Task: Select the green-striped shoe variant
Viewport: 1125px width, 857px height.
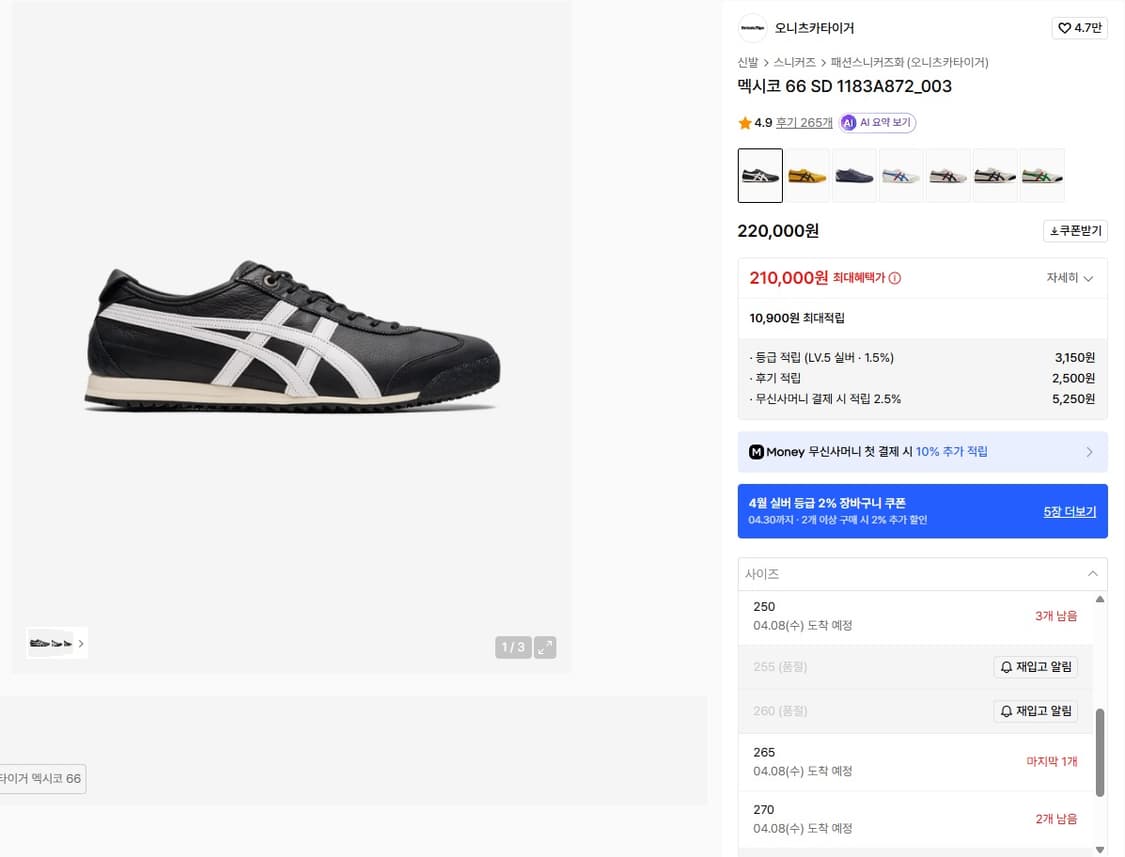Action: [1042, 176]
